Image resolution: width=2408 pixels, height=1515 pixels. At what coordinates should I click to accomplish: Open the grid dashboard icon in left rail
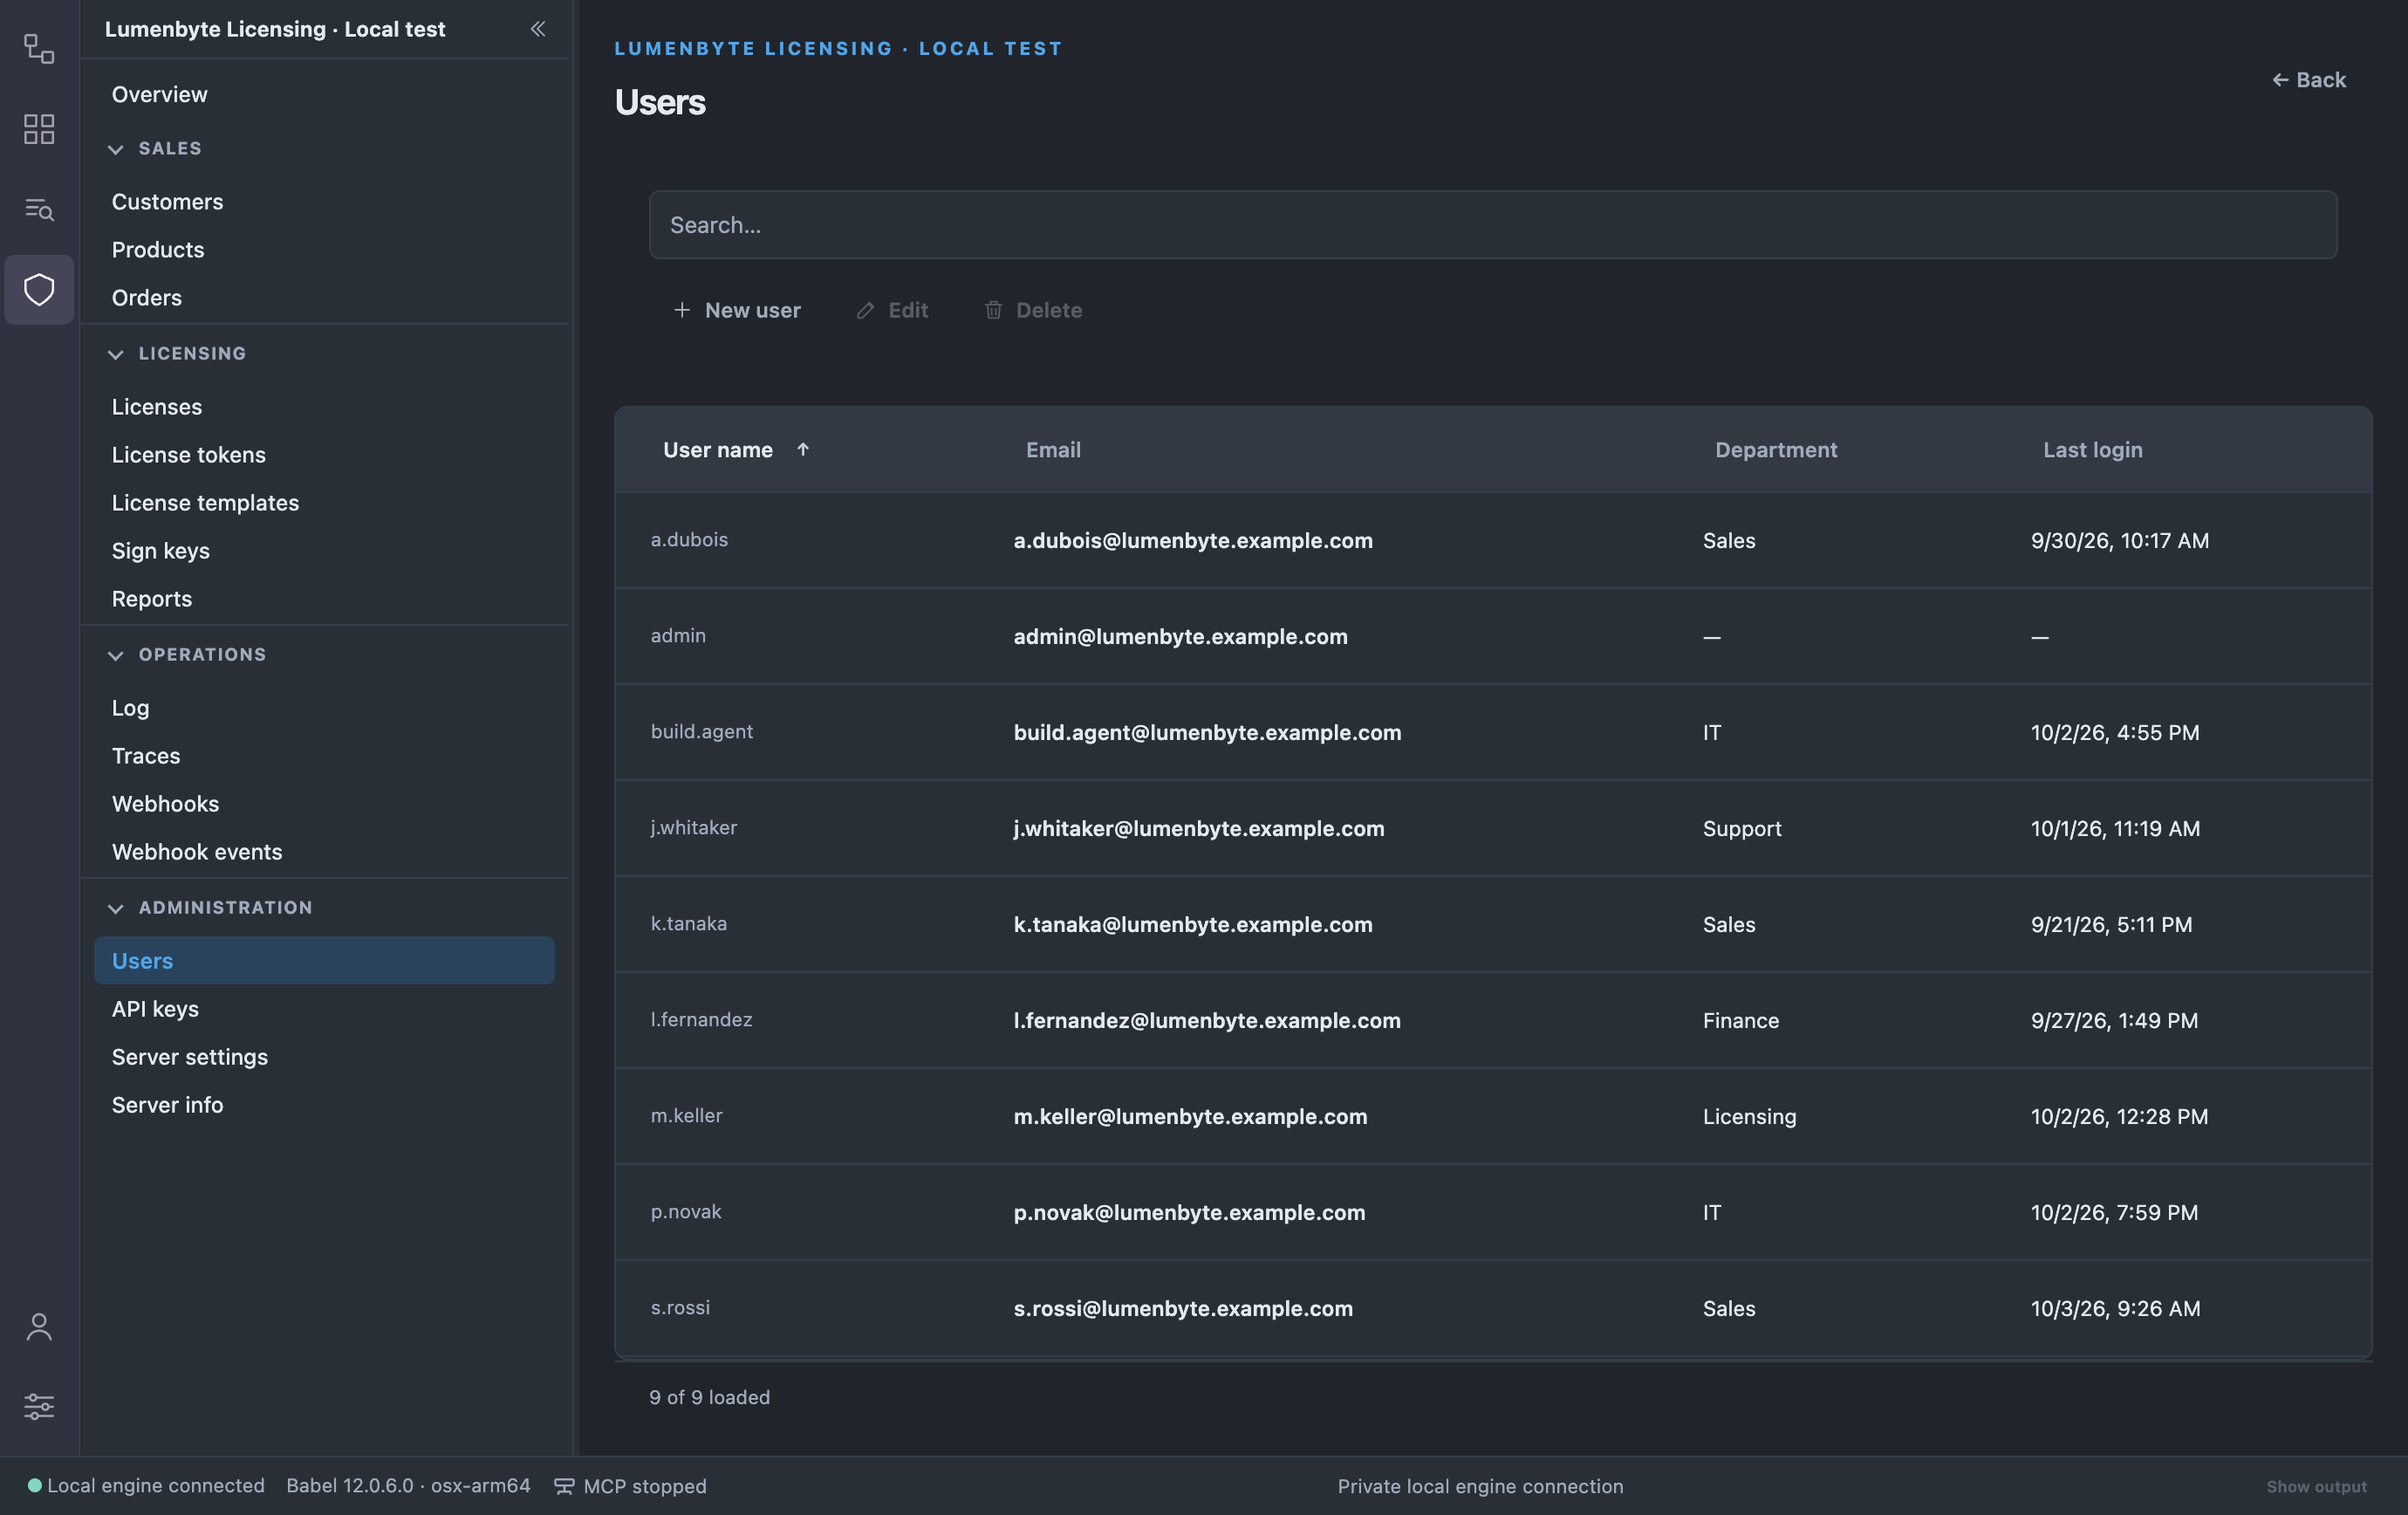39,129
